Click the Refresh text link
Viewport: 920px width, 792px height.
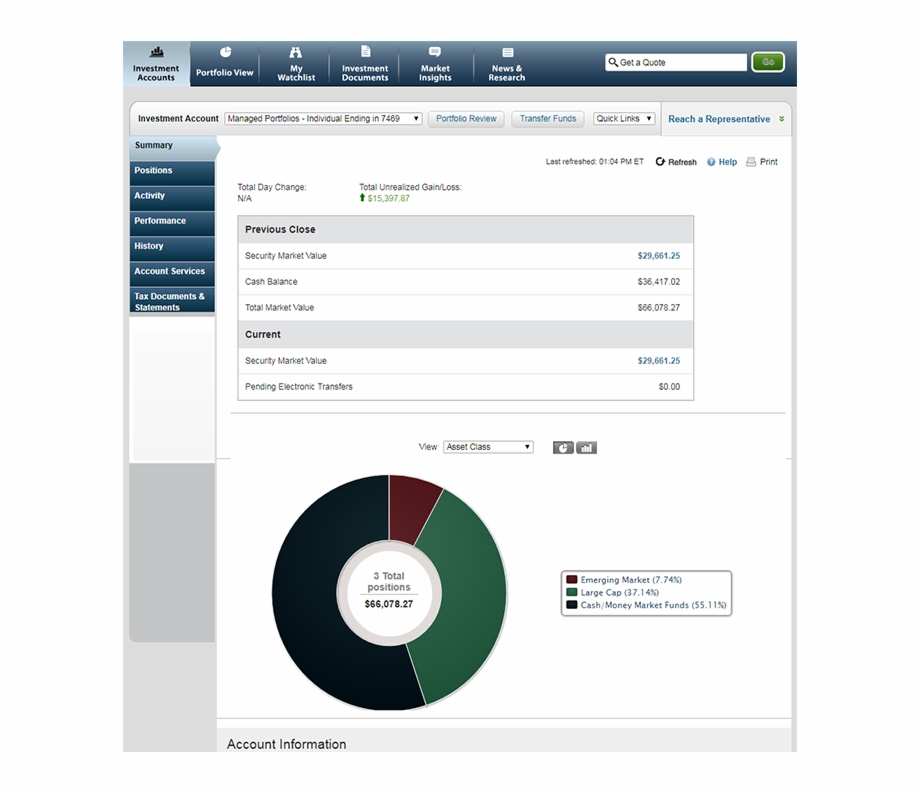pyautogui.click(x=682, y=163)
